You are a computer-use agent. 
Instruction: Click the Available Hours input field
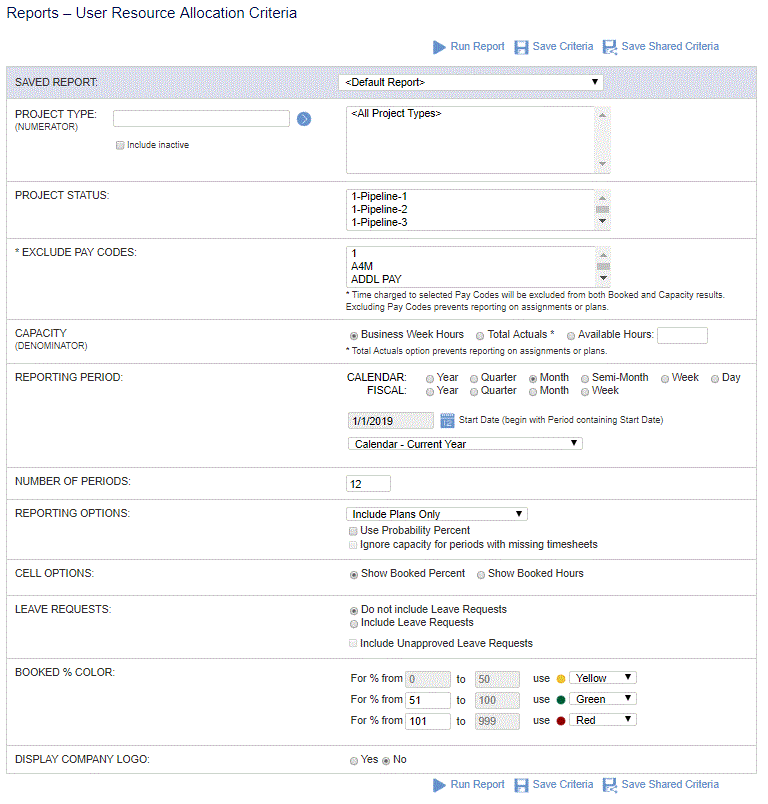click(682, 335)
